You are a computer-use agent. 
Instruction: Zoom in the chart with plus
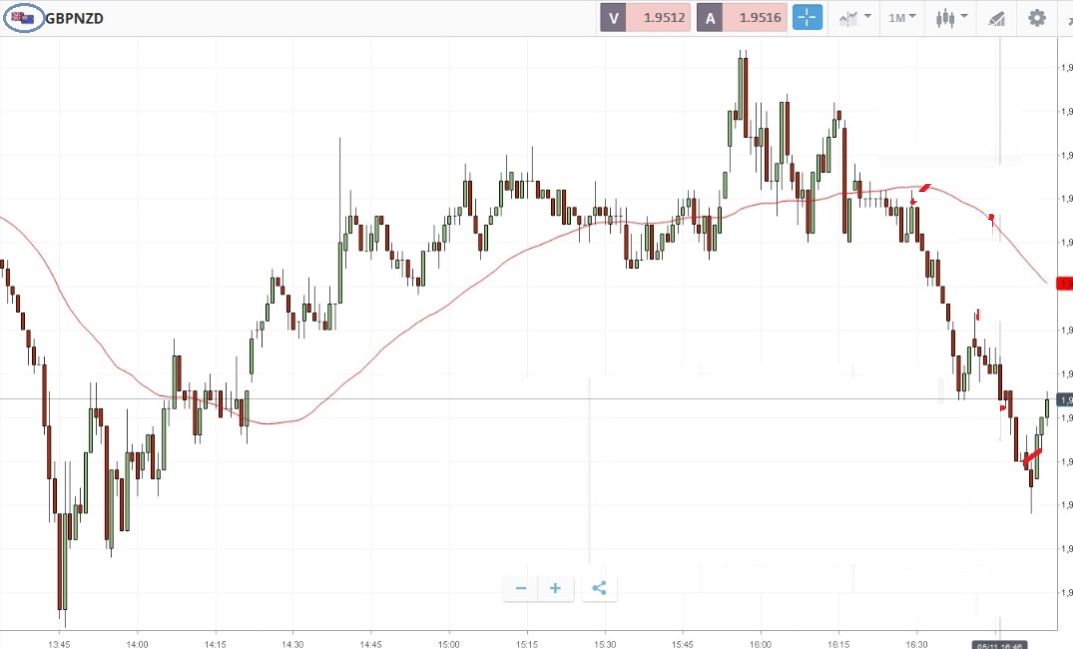[x=556, y=588]
